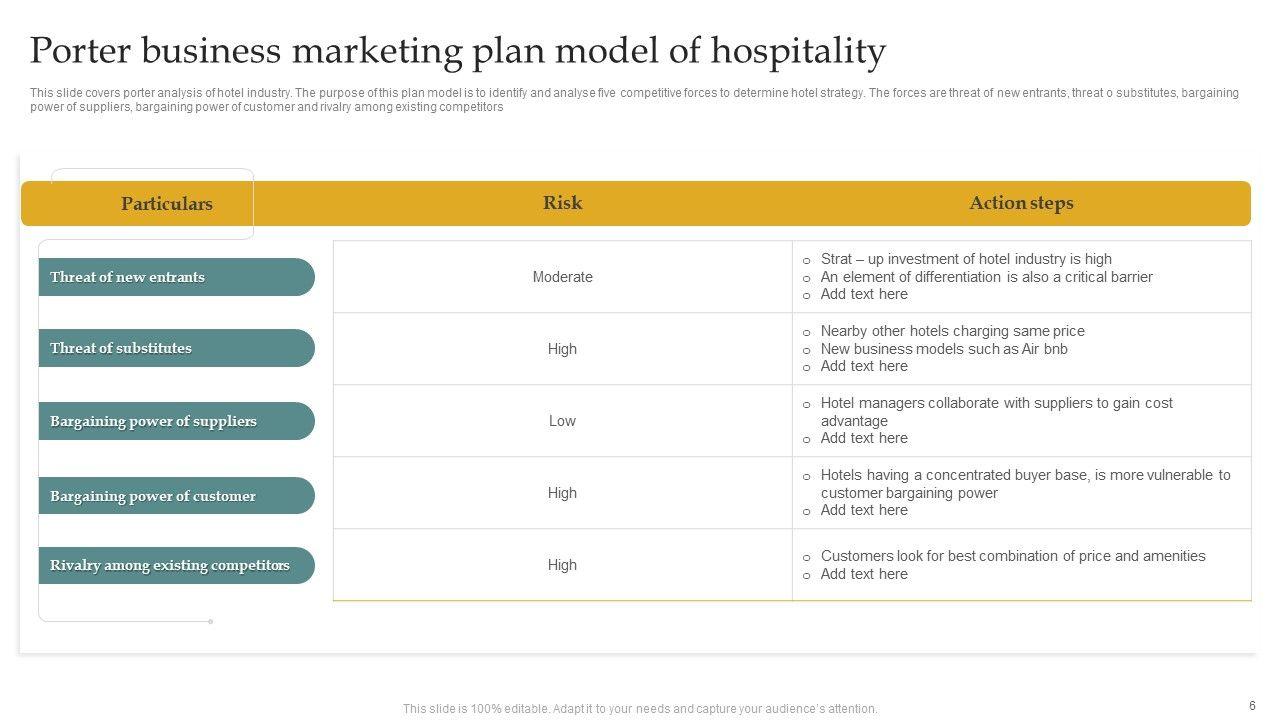Viewport: 1280px width, 720px height.
Task: Click the Risk column header
Action: pos(562,203)
